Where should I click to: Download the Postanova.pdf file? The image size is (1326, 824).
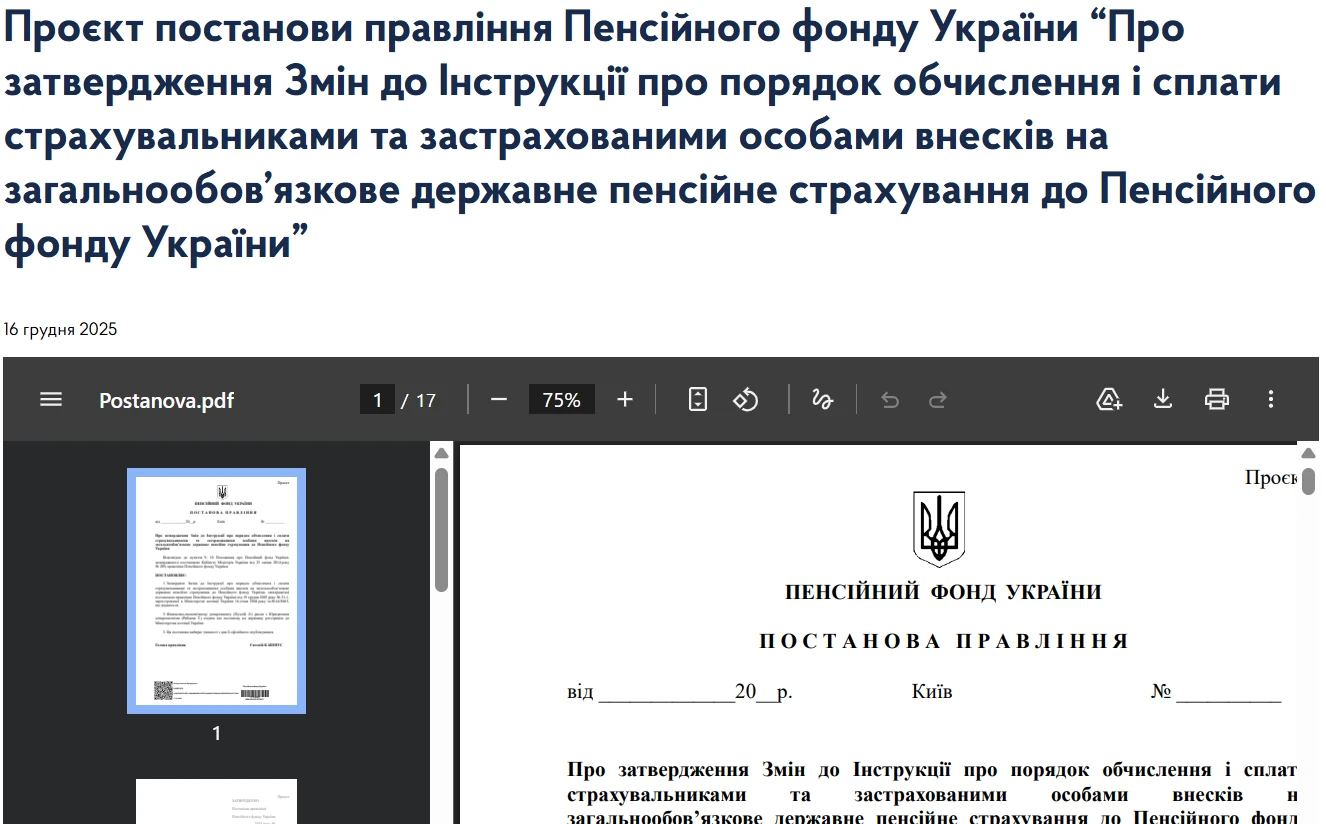[x=1162, y=398]
